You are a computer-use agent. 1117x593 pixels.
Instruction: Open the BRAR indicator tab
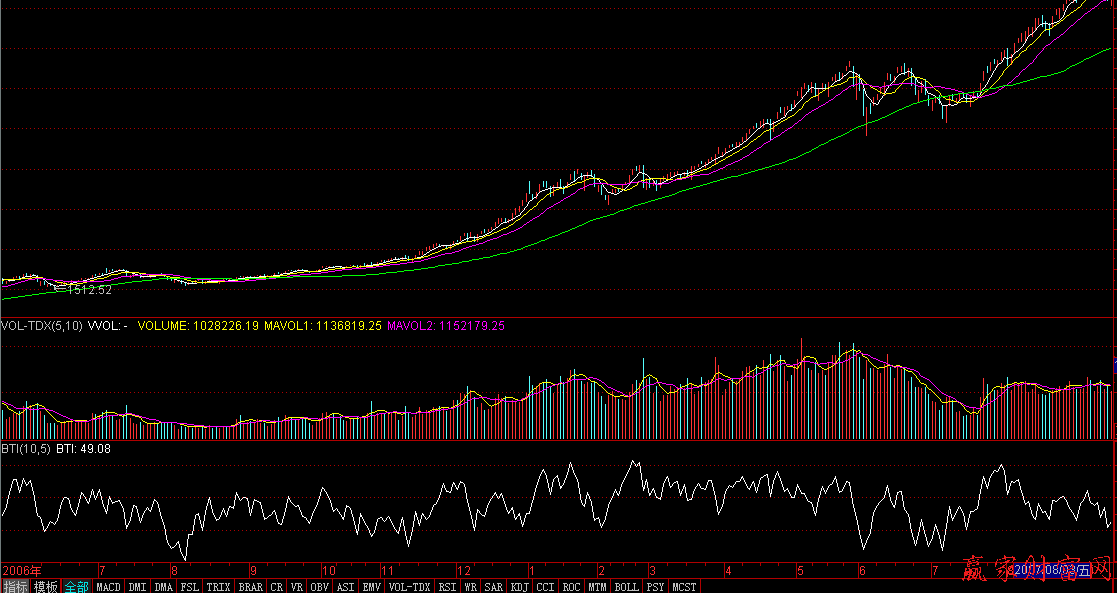[x=251, y=587]
